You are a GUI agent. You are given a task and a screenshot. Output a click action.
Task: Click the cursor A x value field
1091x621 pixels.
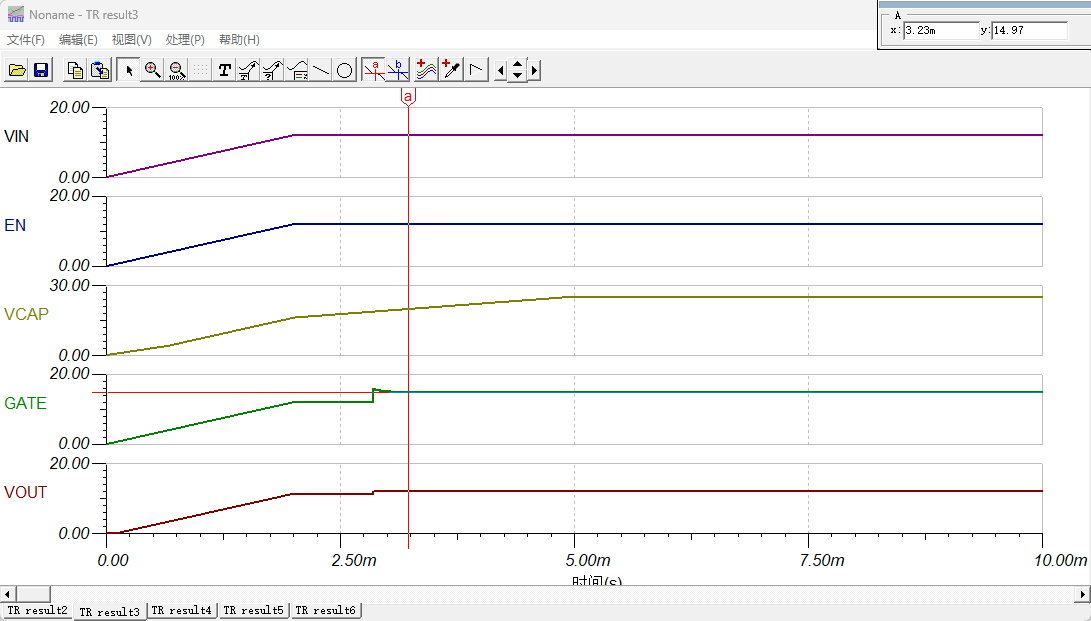point(941,31)
